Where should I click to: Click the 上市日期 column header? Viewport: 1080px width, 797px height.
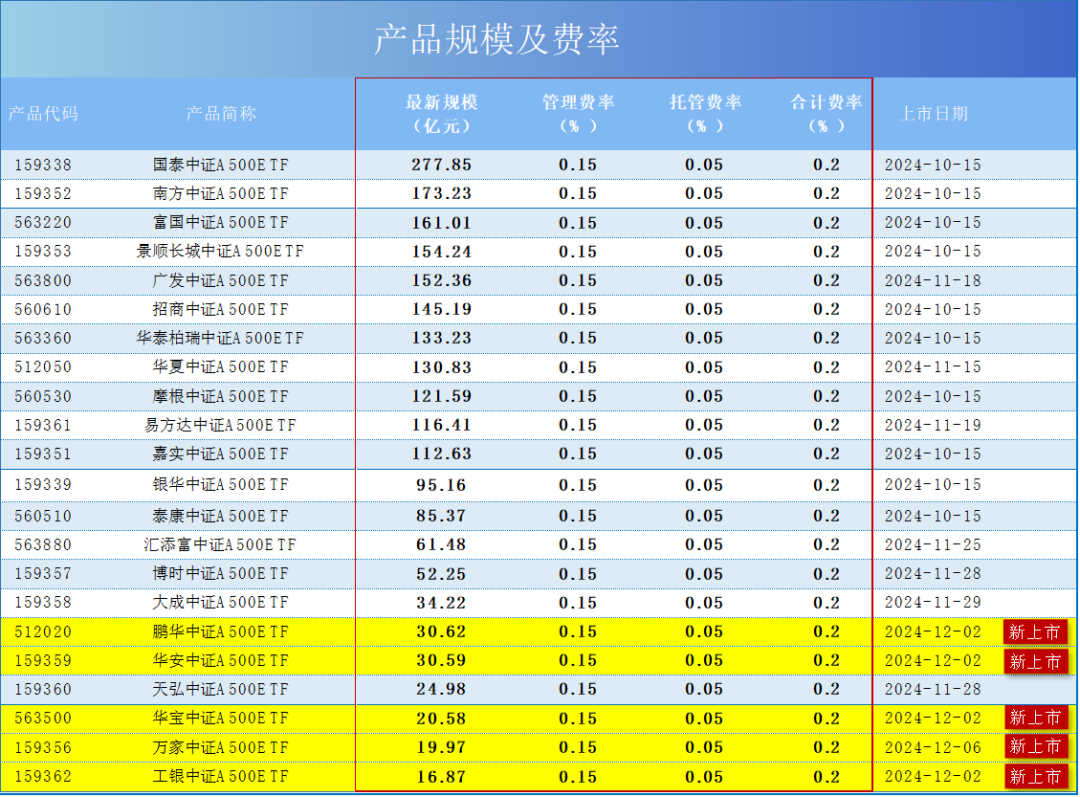pos(934,114)
